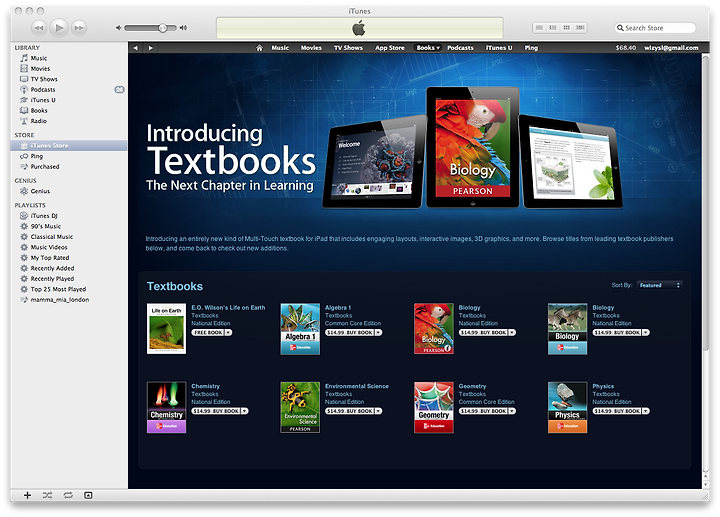The height and width of the screenshot is (517, 720).
Task: Open TV Shows tab in store bar
Action: point(348,48)
